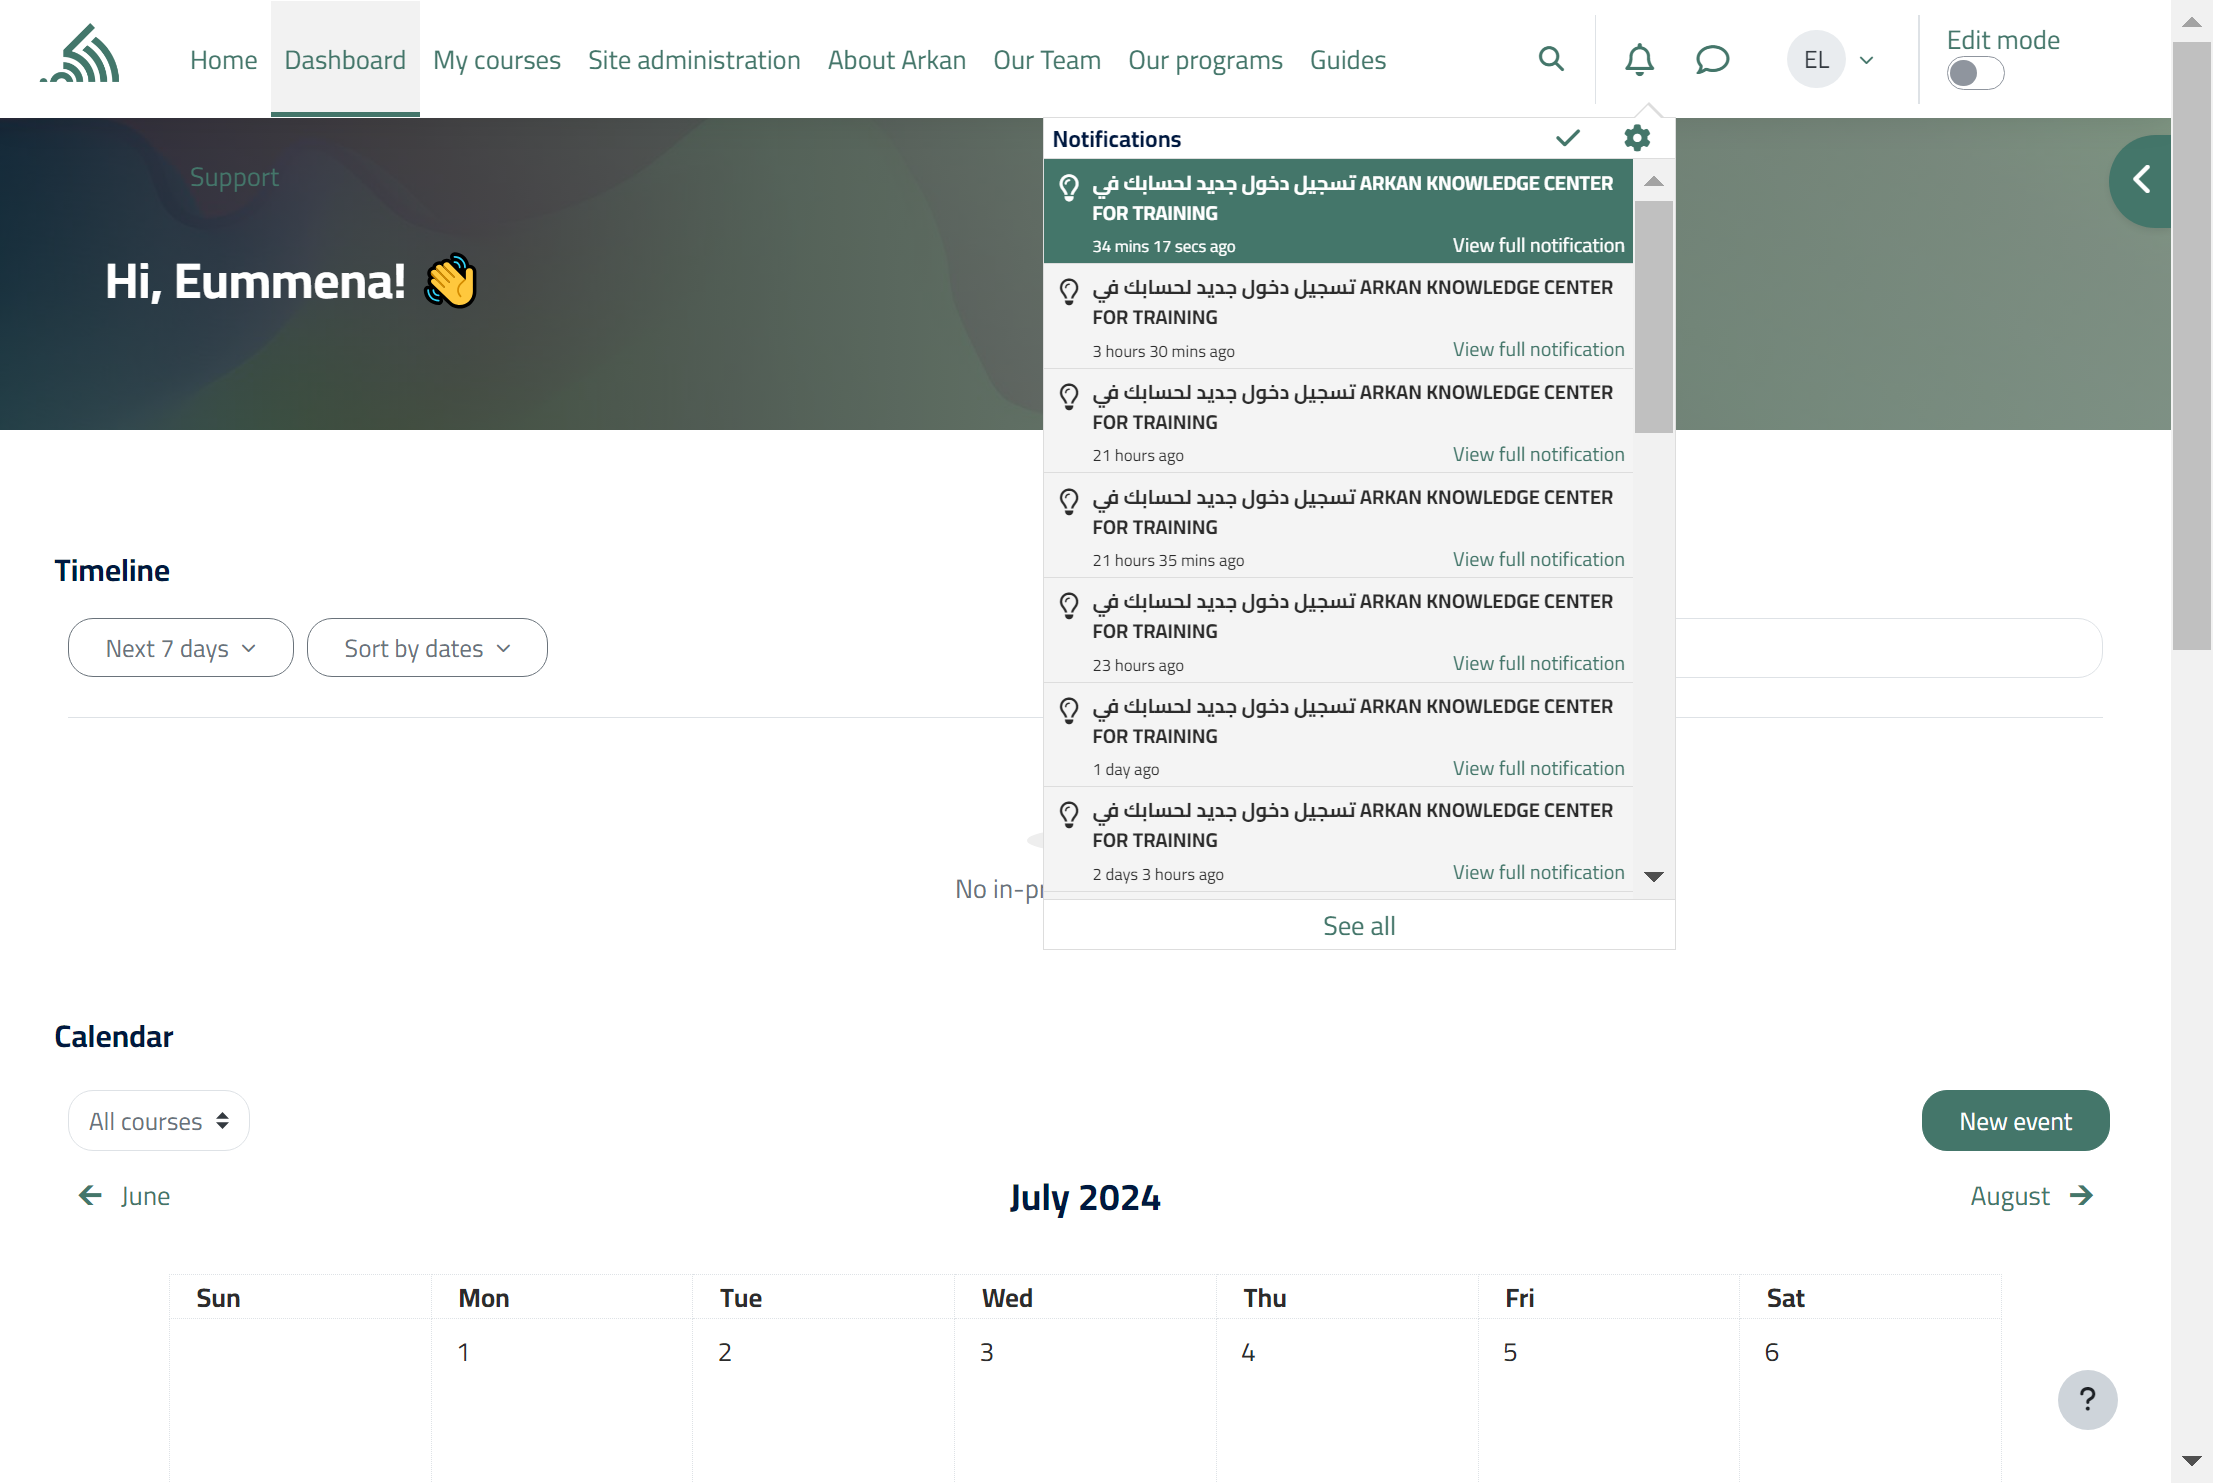The width and height of the screenshot is (2213, 1483).
Task: Expand the user menu chevron
Action: tap(1866, 60)
